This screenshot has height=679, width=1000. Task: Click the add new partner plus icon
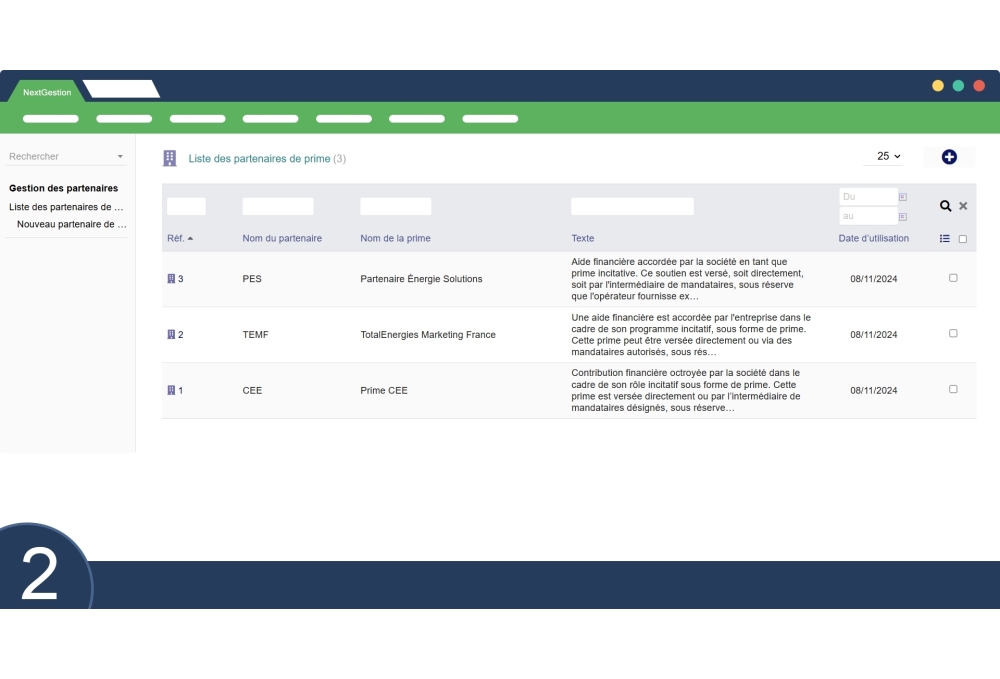(x=949, y=157)
